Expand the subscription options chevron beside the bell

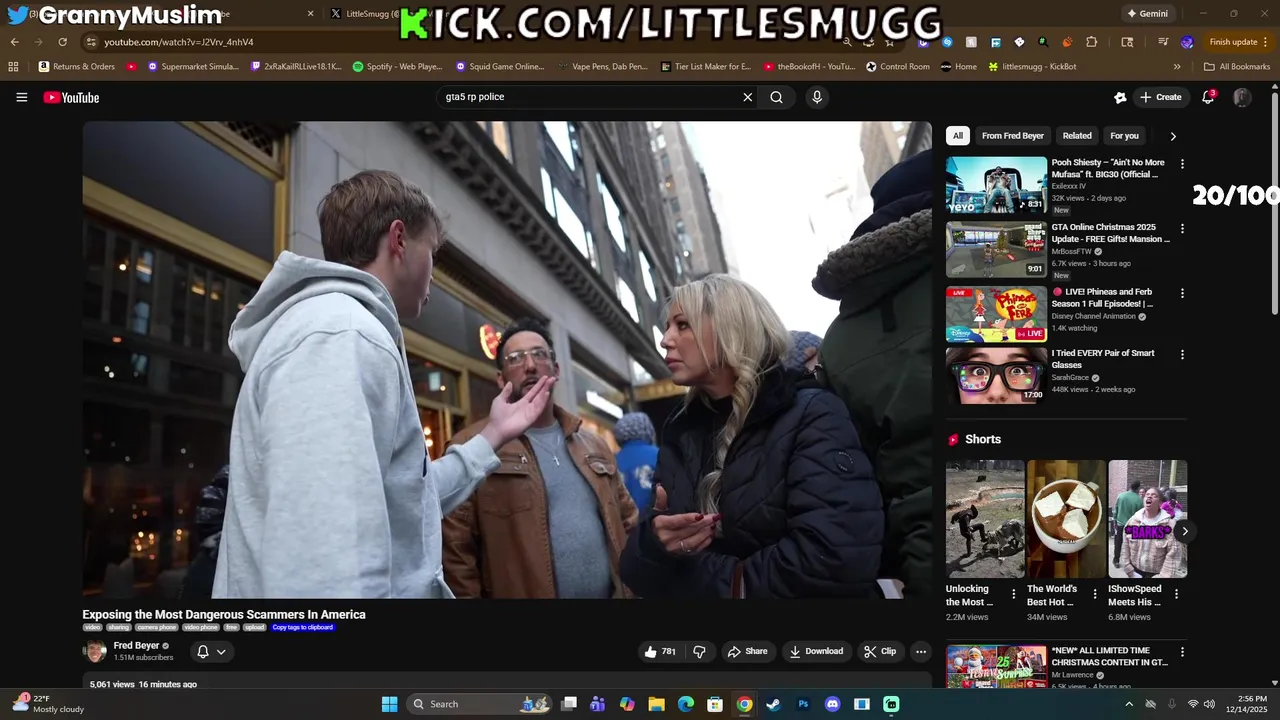221,652
